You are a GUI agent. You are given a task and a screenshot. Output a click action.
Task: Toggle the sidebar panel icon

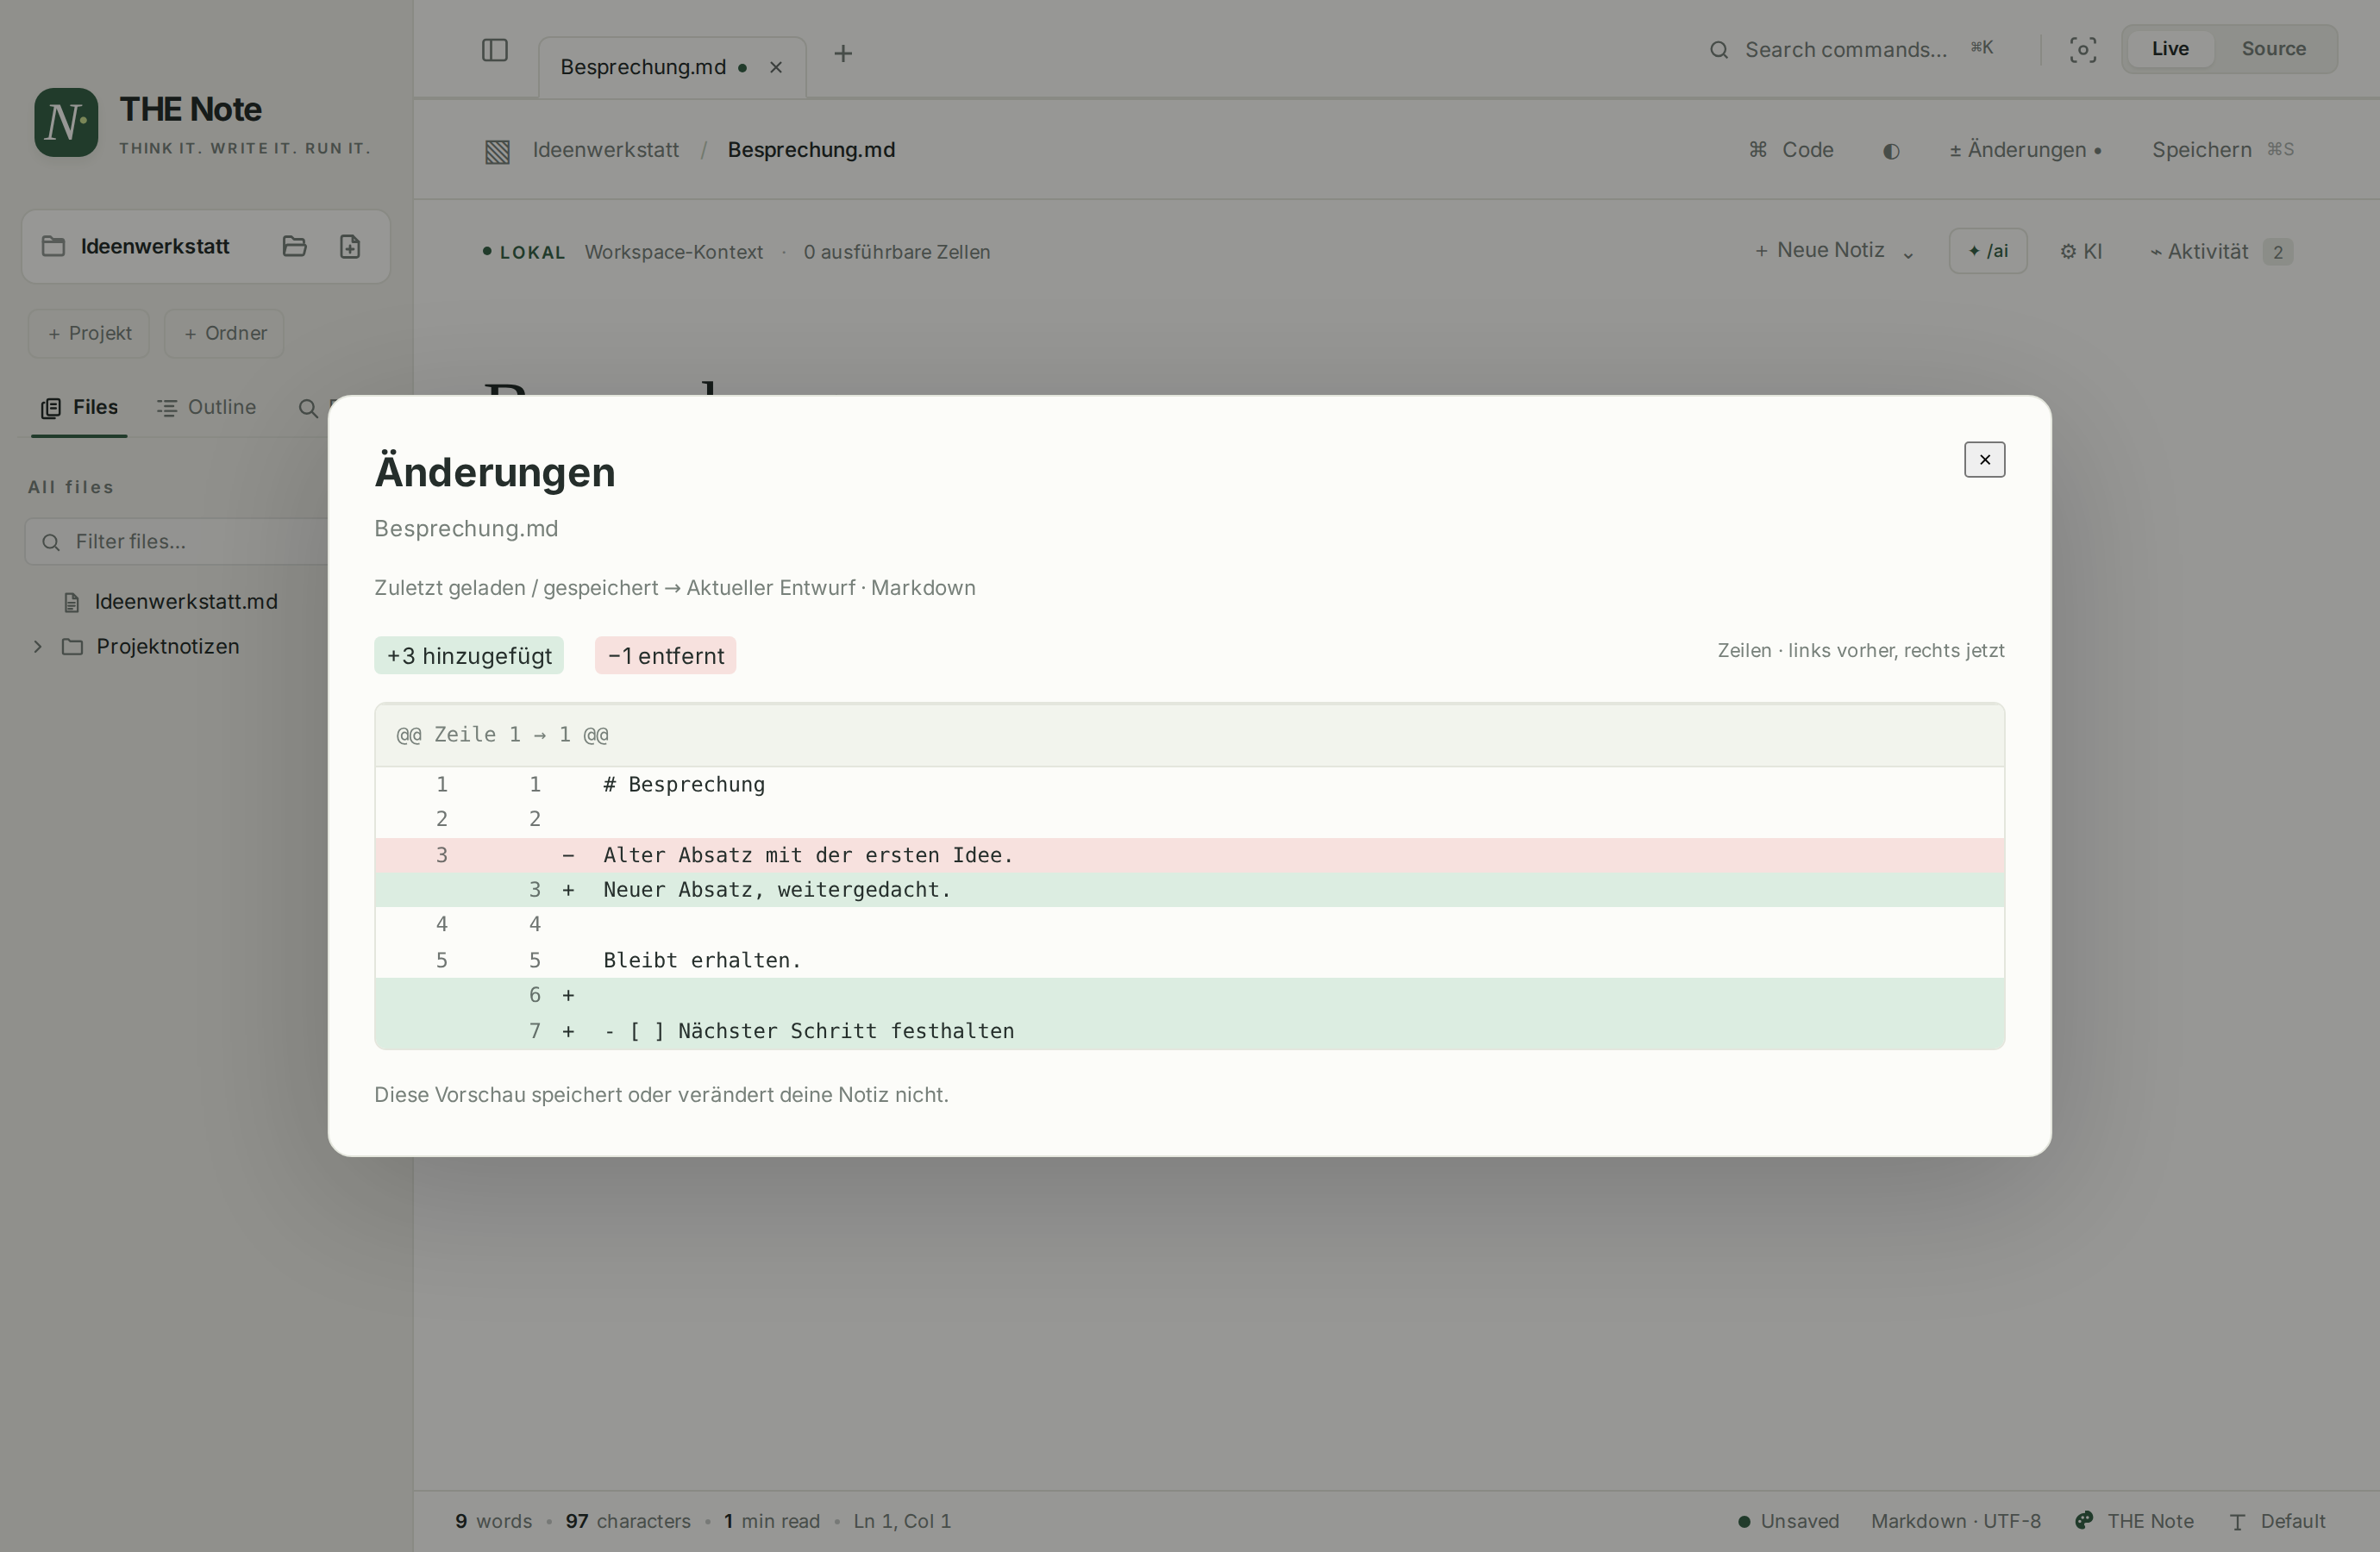point(495,50)
